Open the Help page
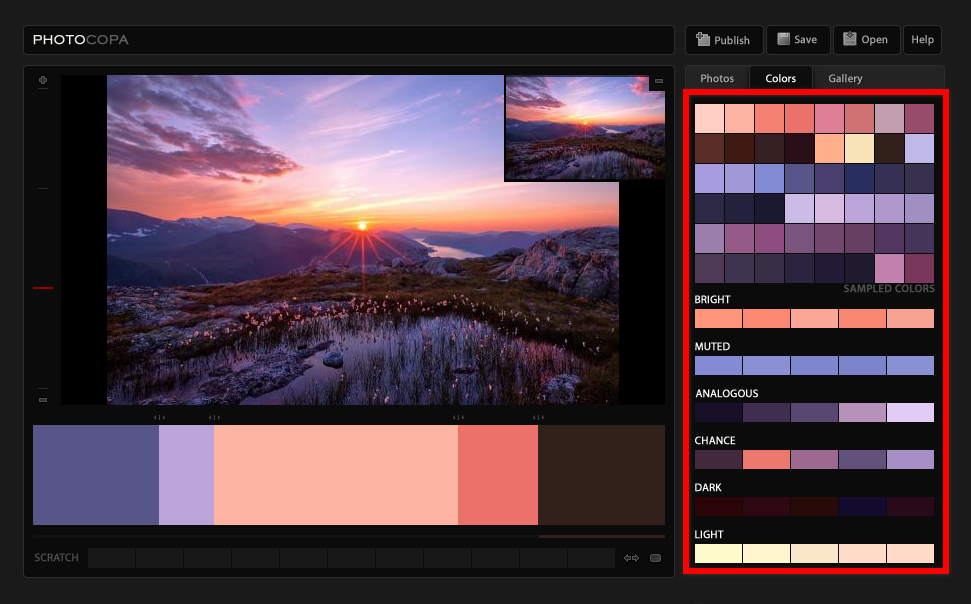This screenshot has width=971, height=604. click(x=922, y=40)
